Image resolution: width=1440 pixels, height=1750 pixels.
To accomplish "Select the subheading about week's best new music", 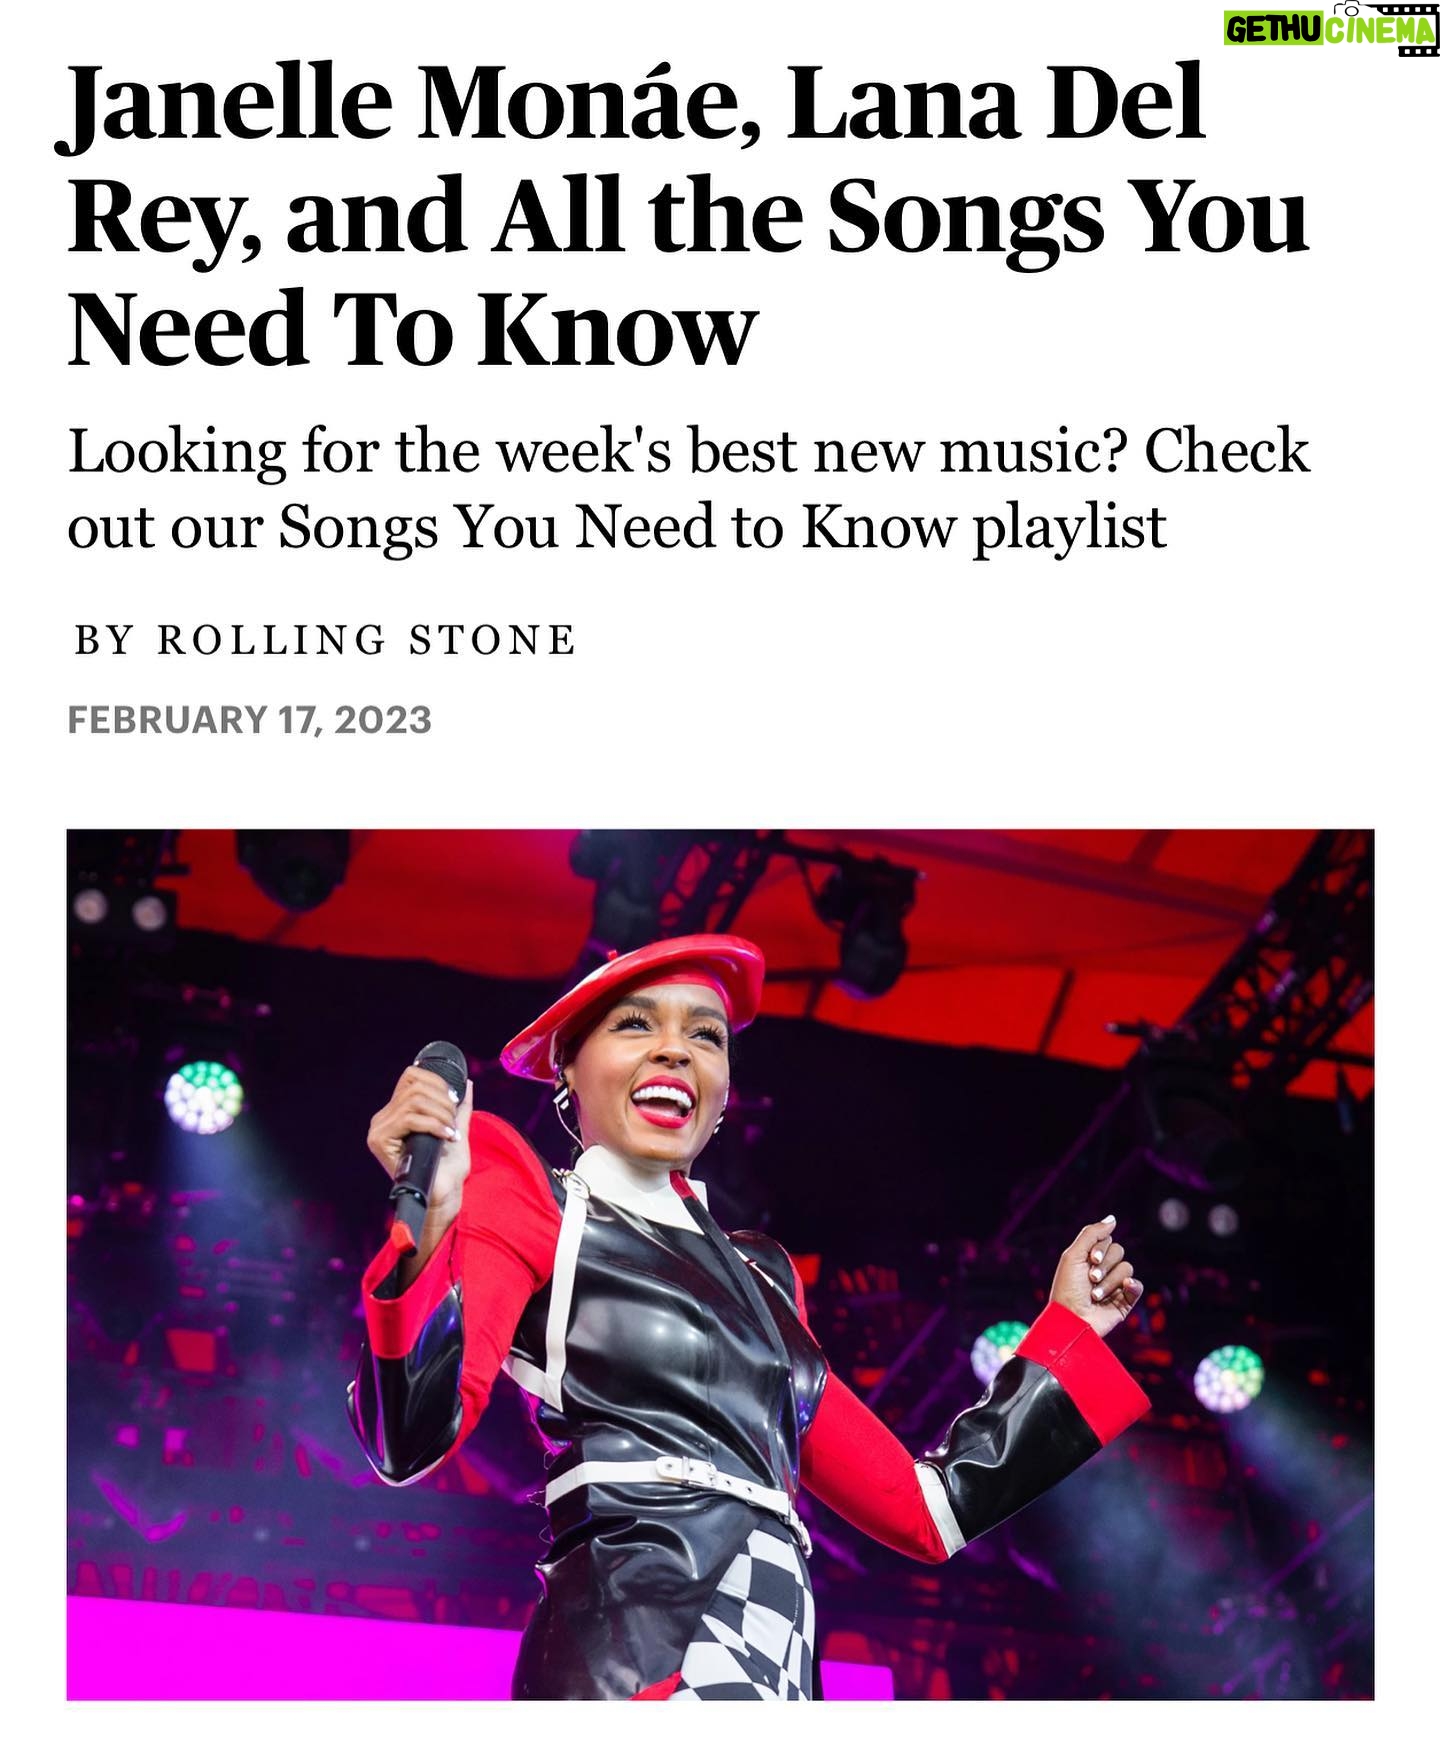I will 688,489.
